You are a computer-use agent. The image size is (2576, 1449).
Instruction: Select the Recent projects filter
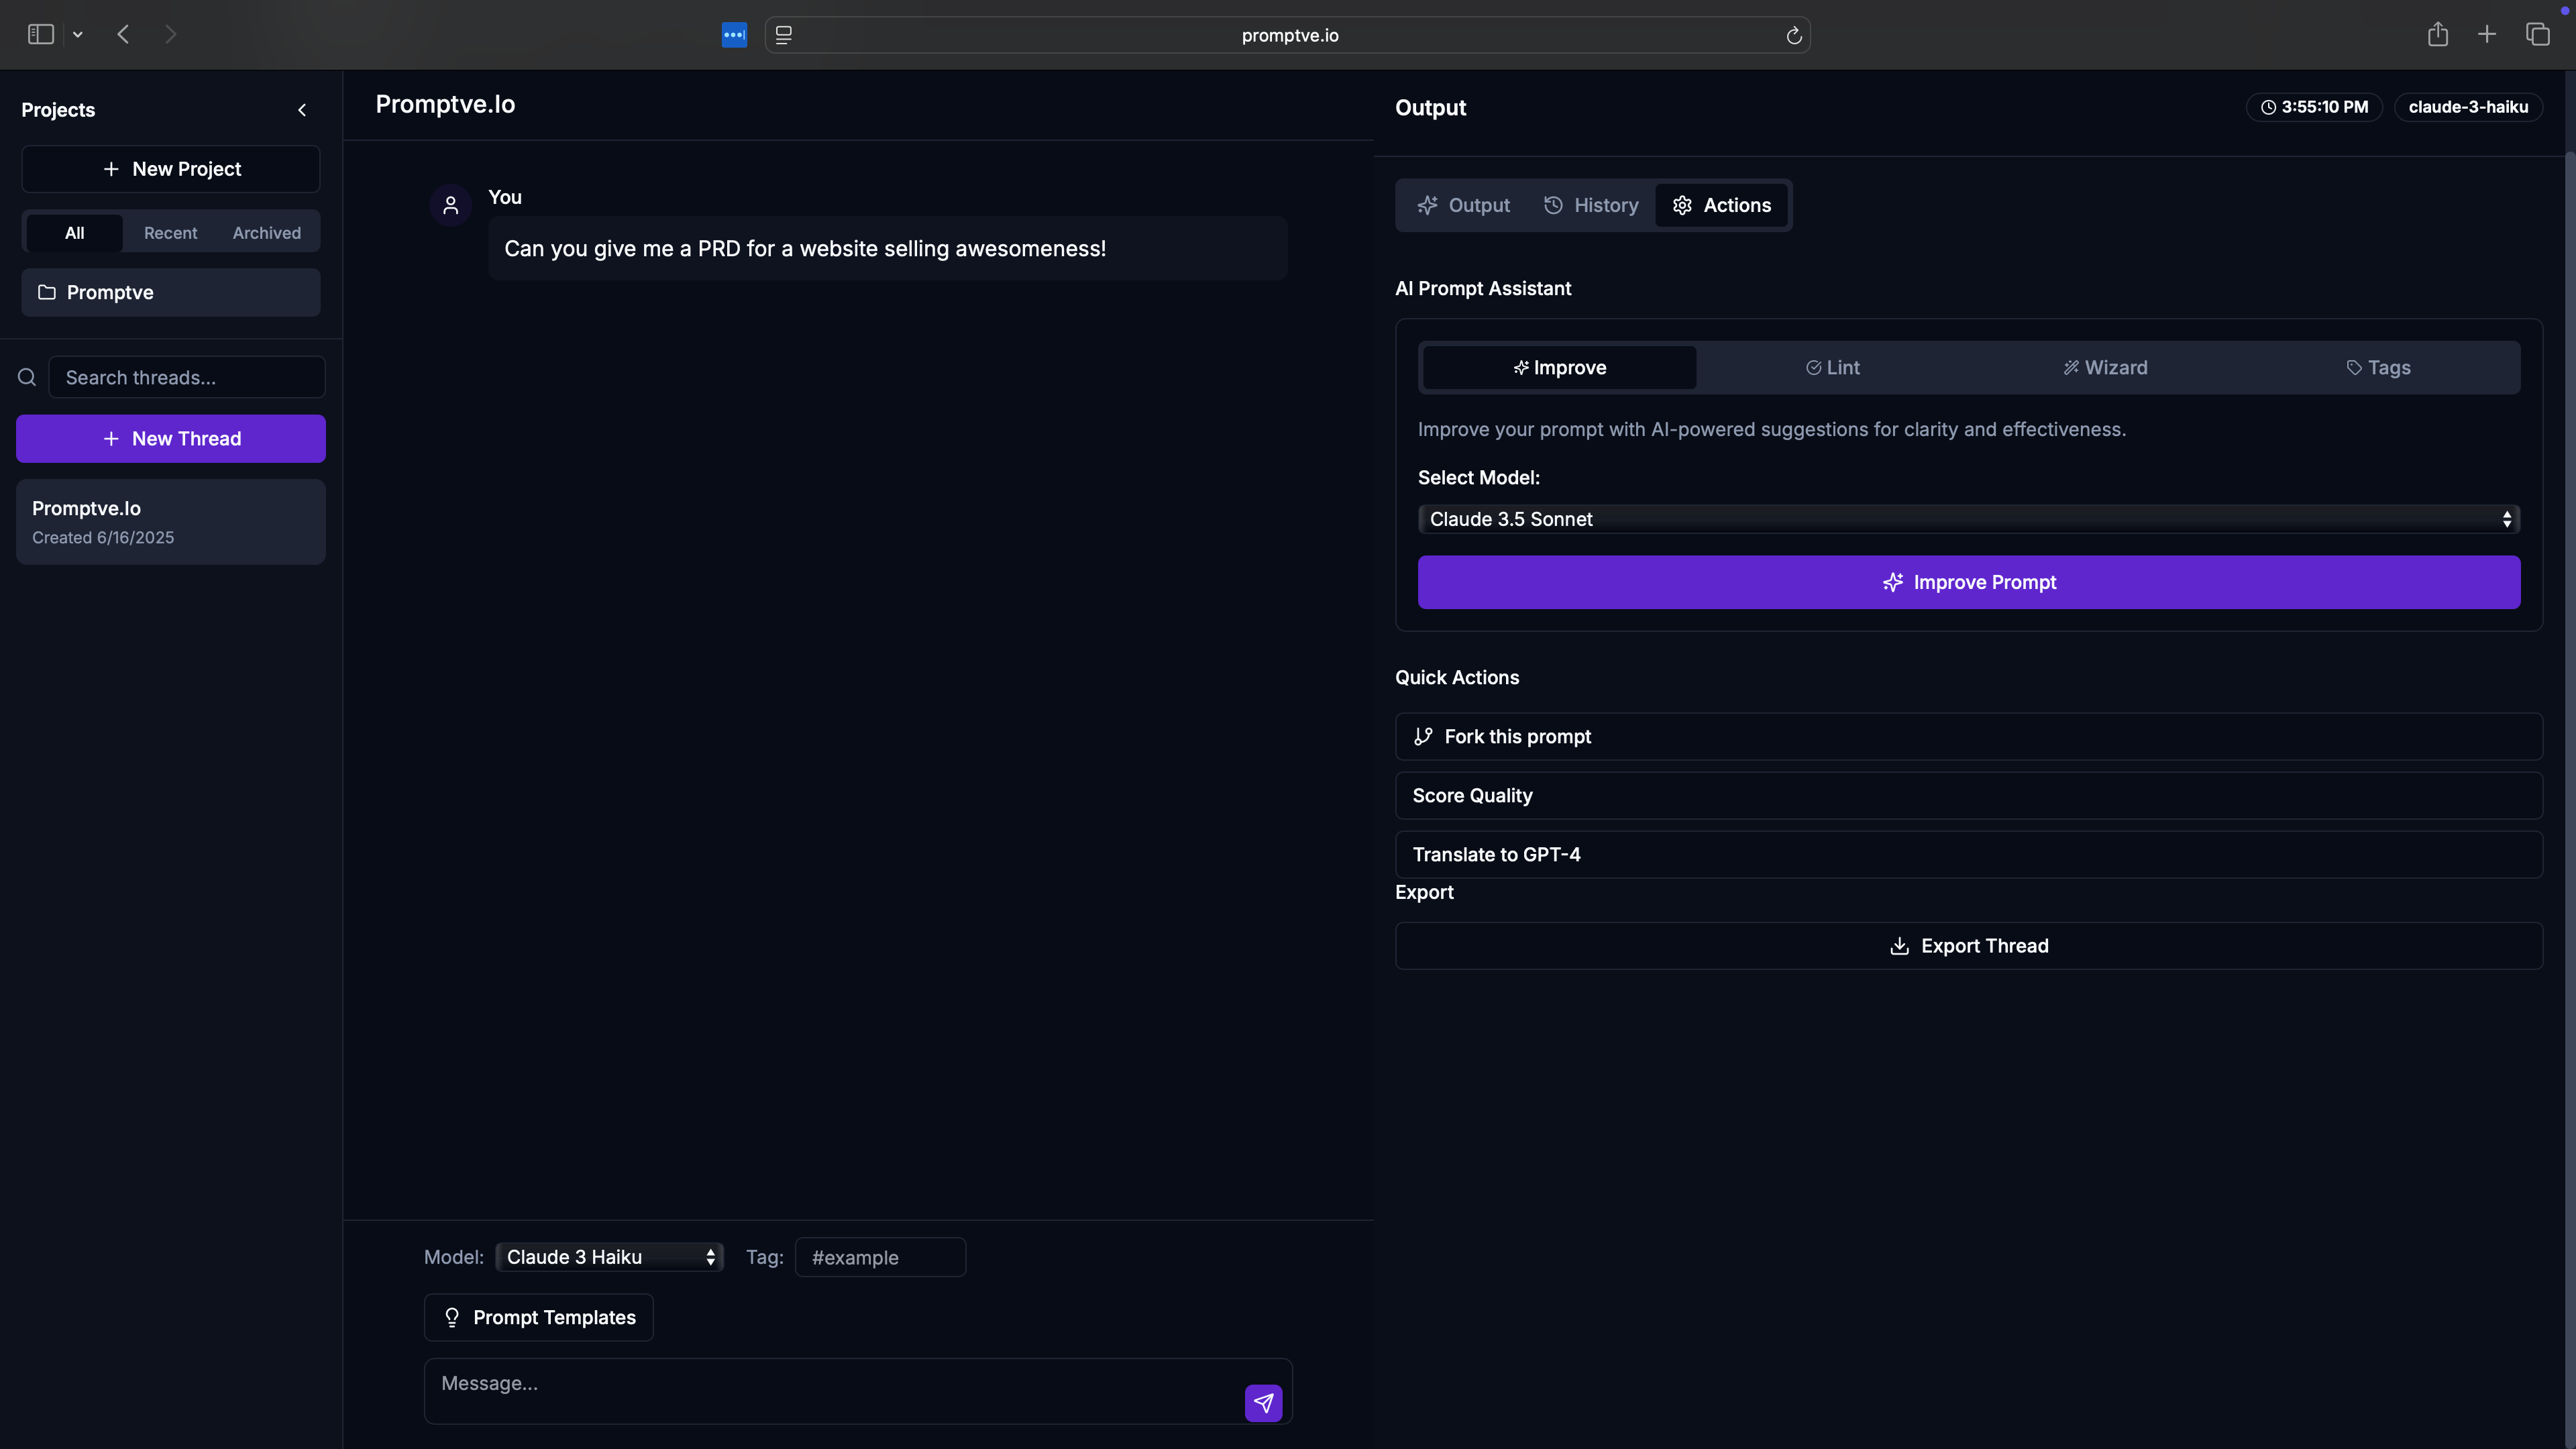[x=170, y=233]
